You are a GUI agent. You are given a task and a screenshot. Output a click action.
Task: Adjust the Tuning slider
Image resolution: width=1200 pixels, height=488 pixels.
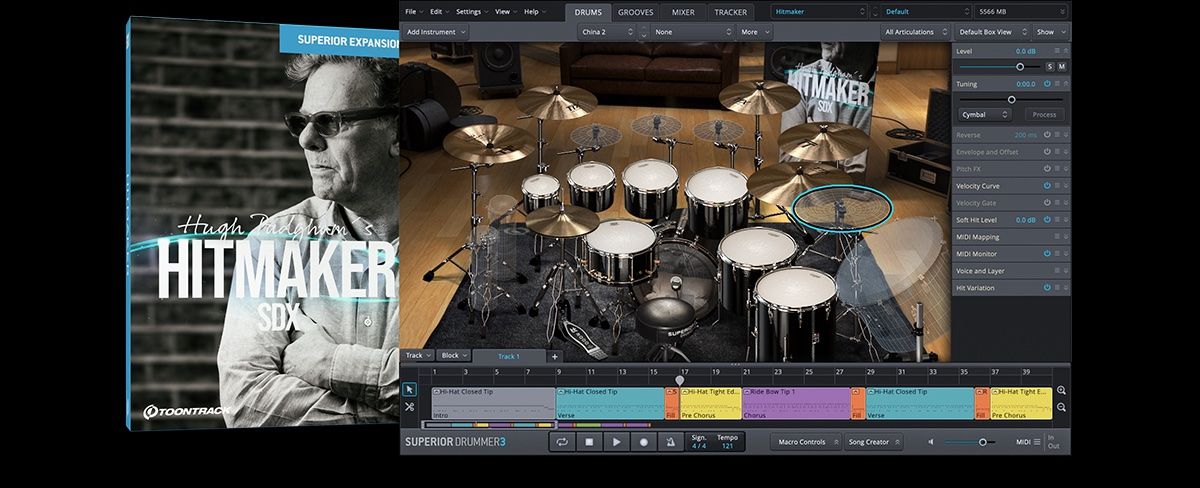click(x=1011, y=99)
